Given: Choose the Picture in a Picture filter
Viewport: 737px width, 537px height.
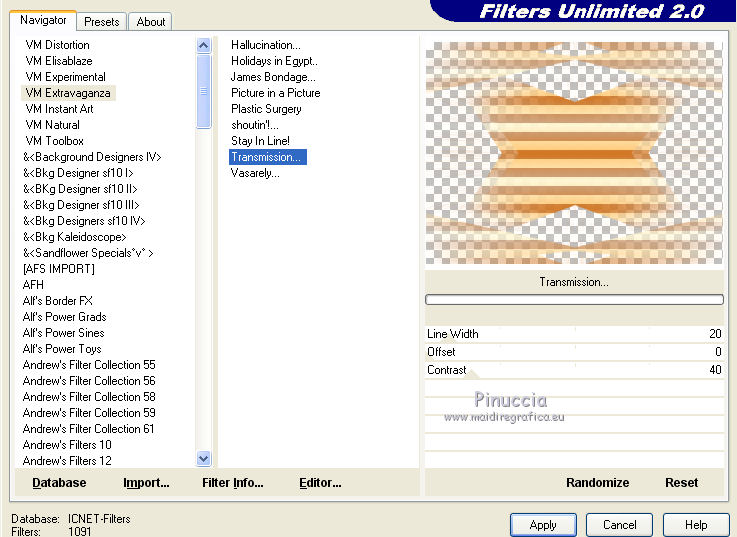Looking at the screenshot, I should click(x=275, y=93).
